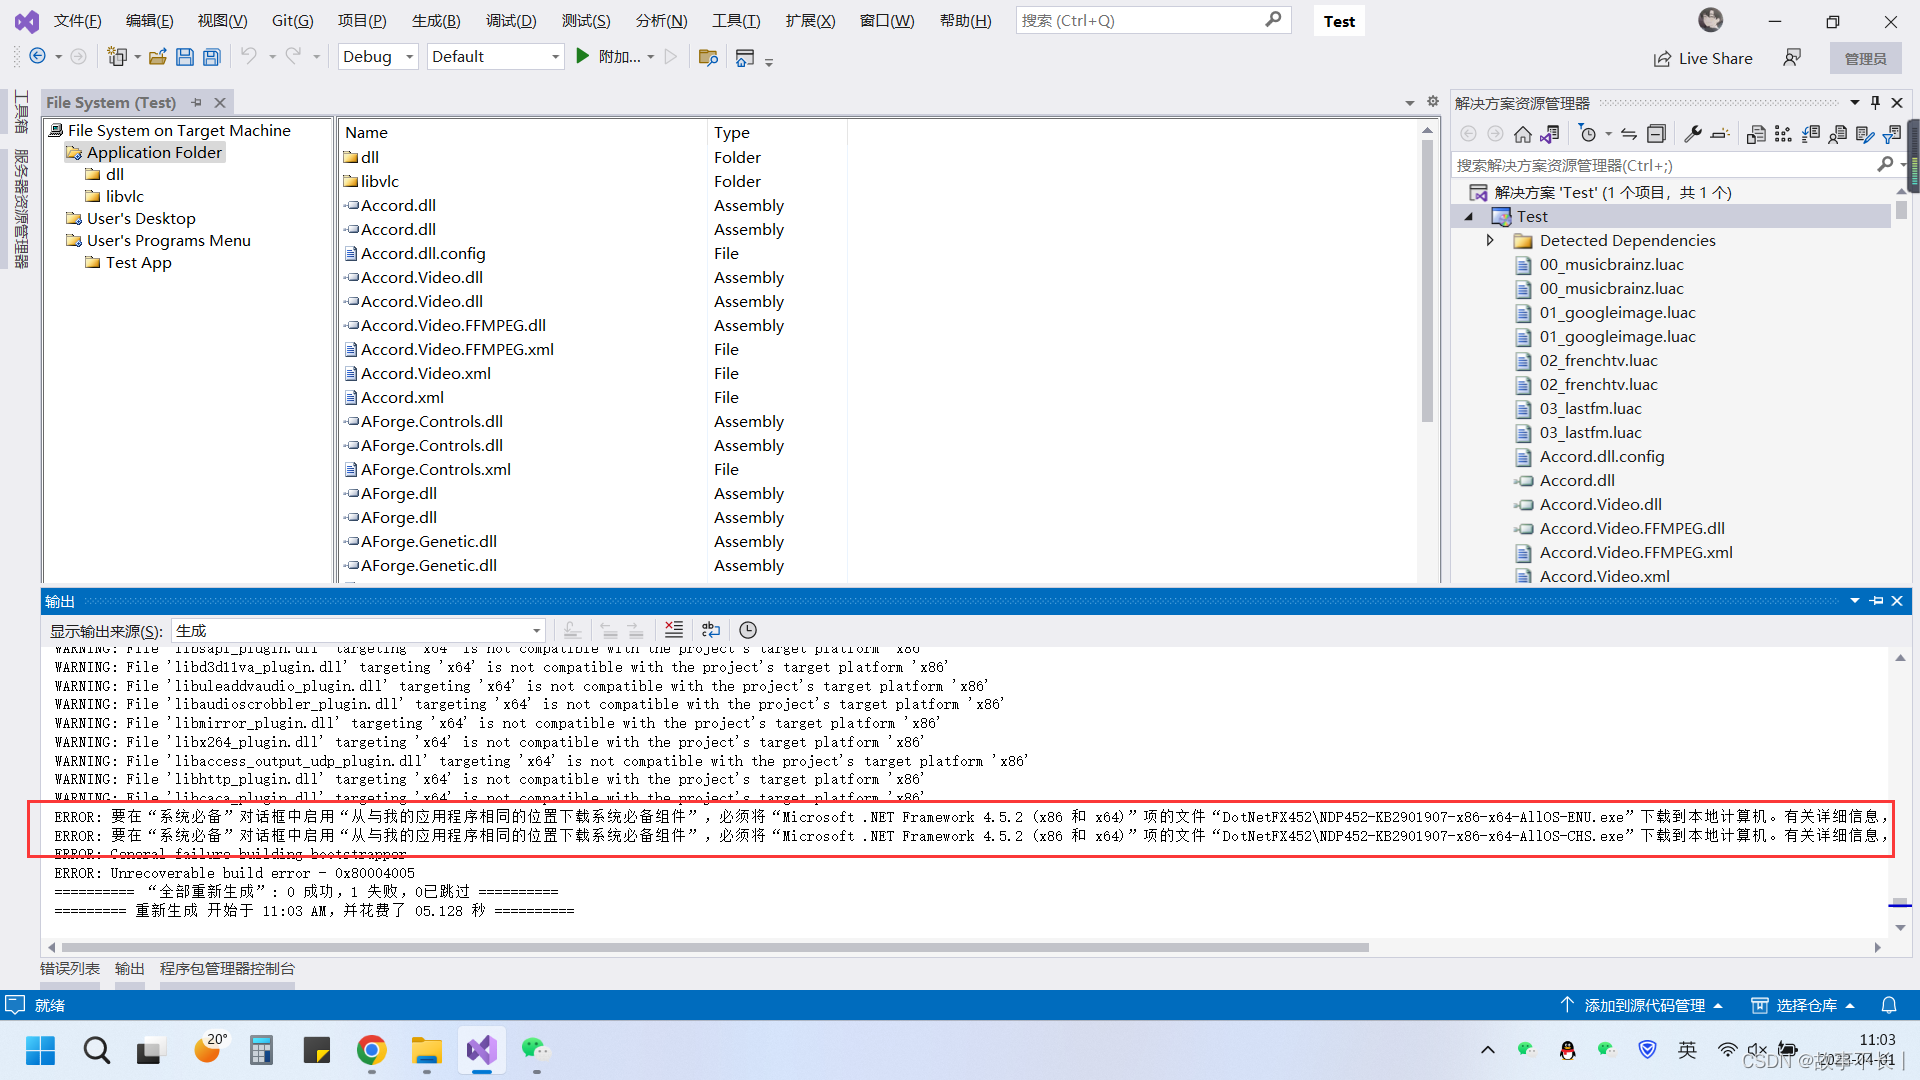This screenshot has height=1080, width=1920.
Task: Click Collapse All icon in Solution Explorer
Action: click(x=1656, y=134)
